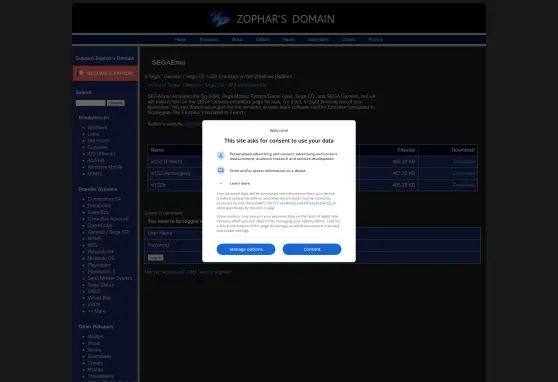Image resolution: width=558 pixels, height=382 pixels.
Task: Open XBOX in Popular Systems
Action: point(94,304)
